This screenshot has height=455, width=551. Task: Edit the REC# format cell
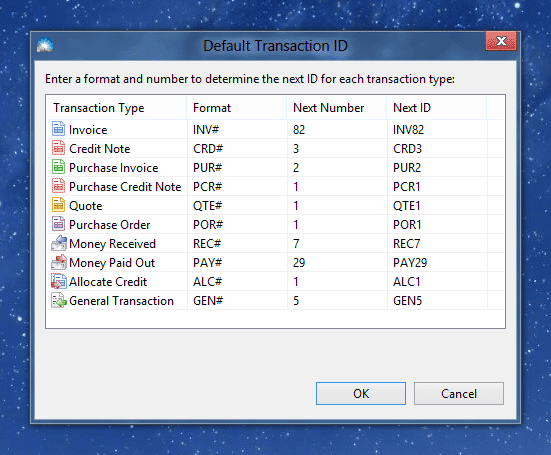point(237,243)
